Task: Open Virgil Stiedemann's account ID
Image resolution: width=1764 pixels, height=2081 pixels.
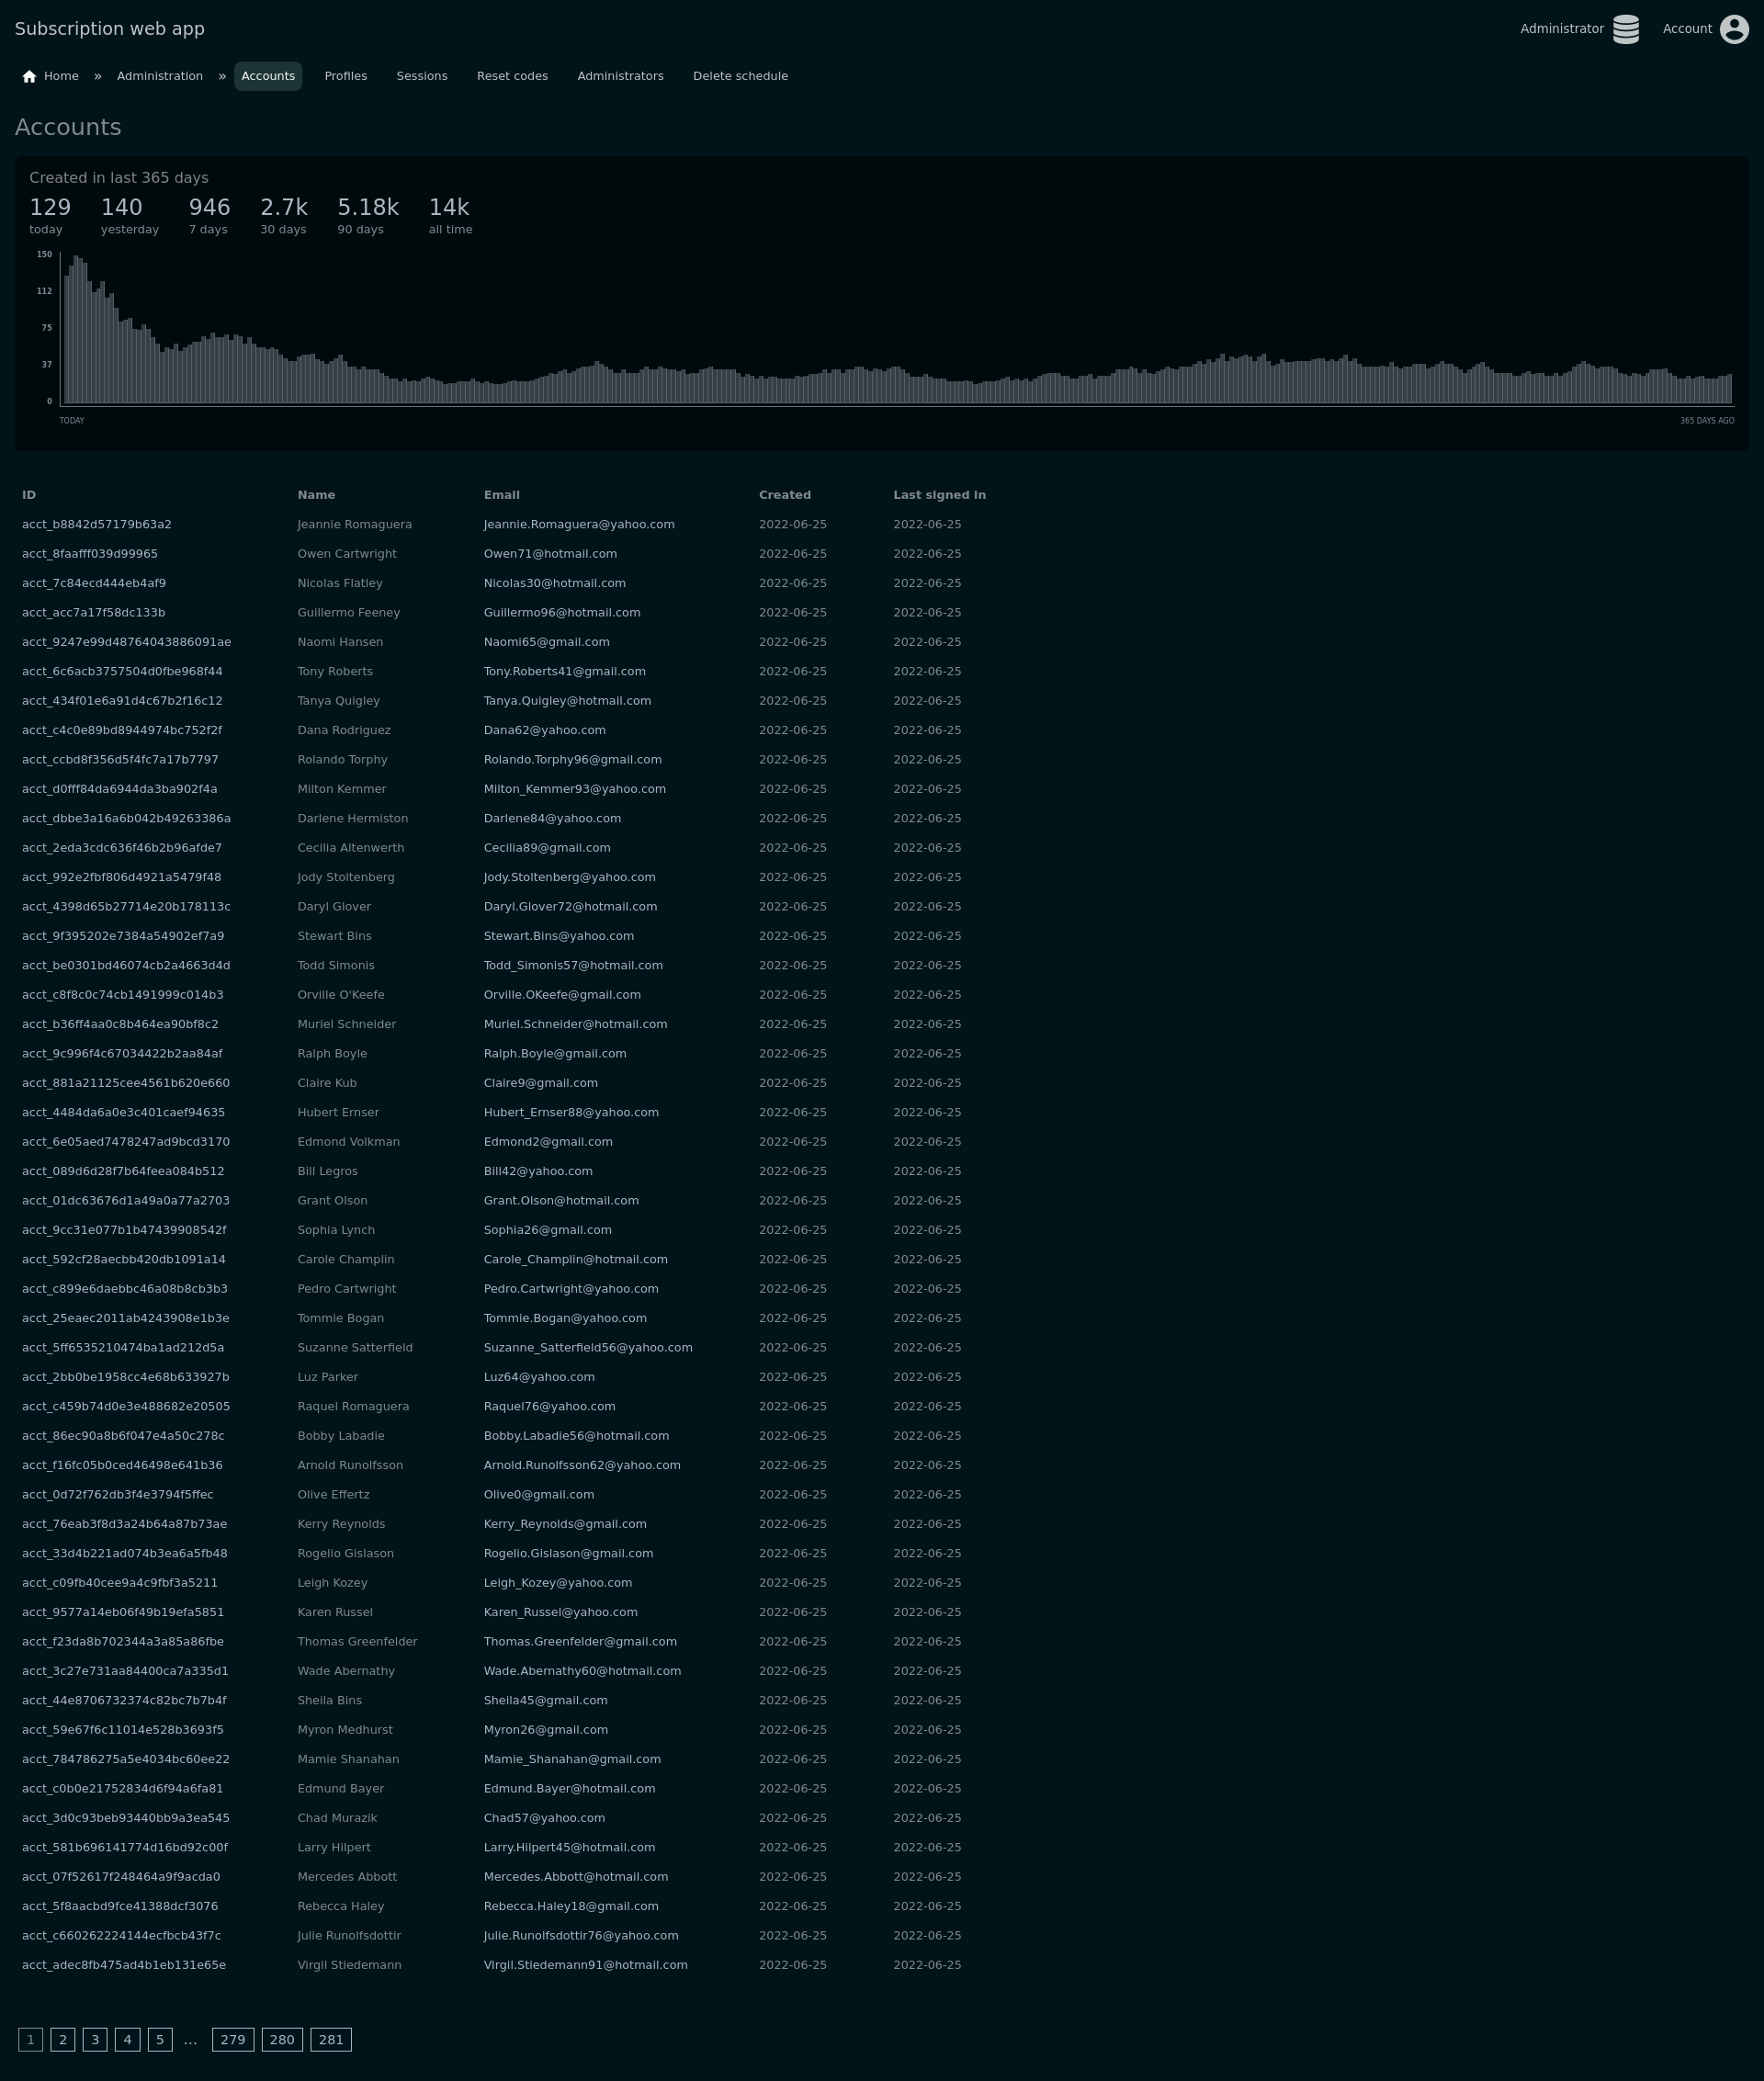Action: click(x=124, y=1964)
